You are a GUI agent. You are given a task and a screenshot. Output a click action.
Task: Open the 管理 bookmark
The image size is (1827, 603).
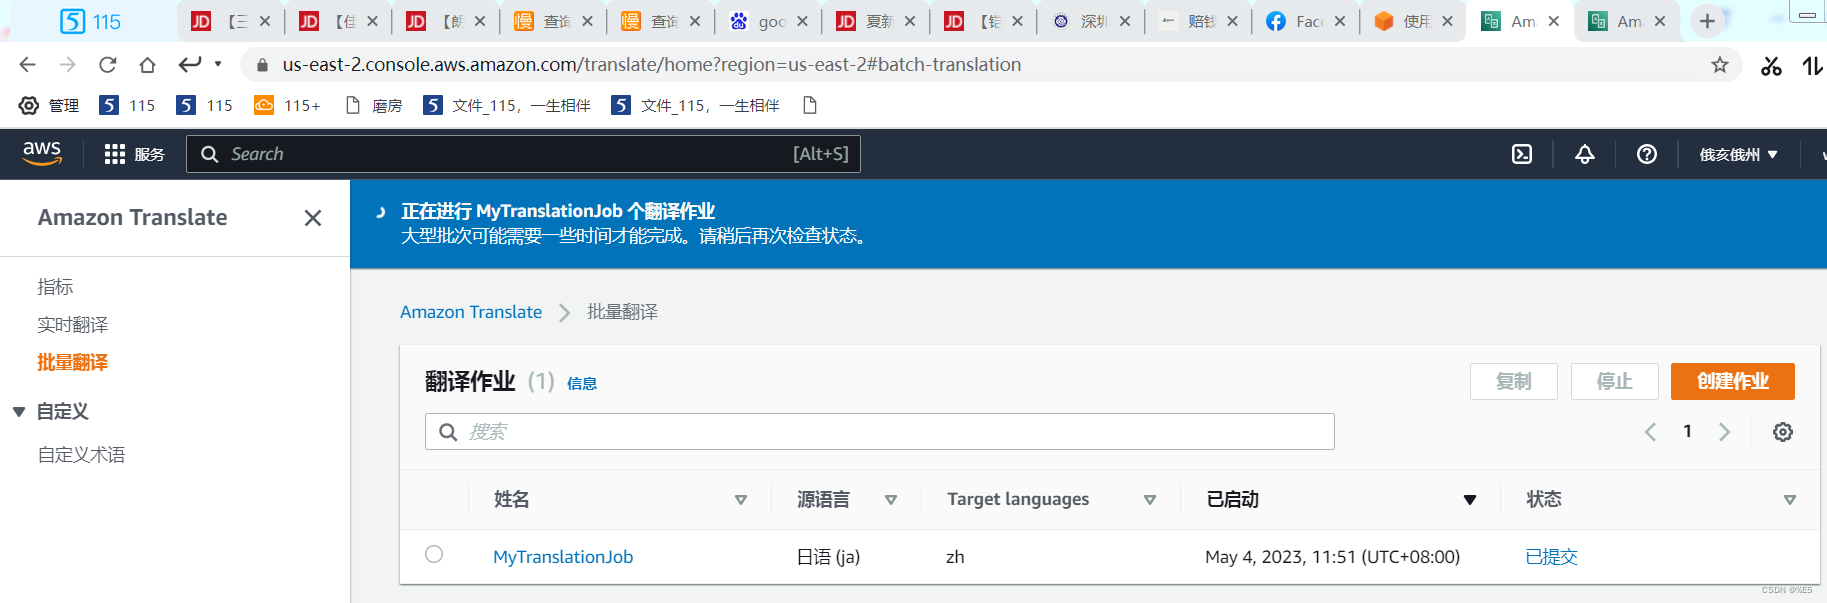[x=49, y=105]
